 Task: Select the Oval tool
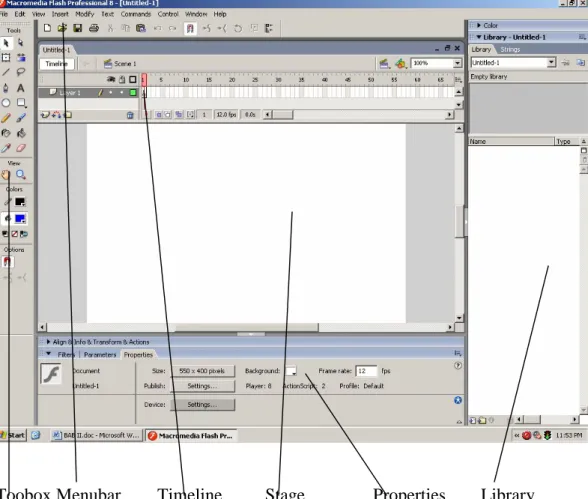click(6, 103)
